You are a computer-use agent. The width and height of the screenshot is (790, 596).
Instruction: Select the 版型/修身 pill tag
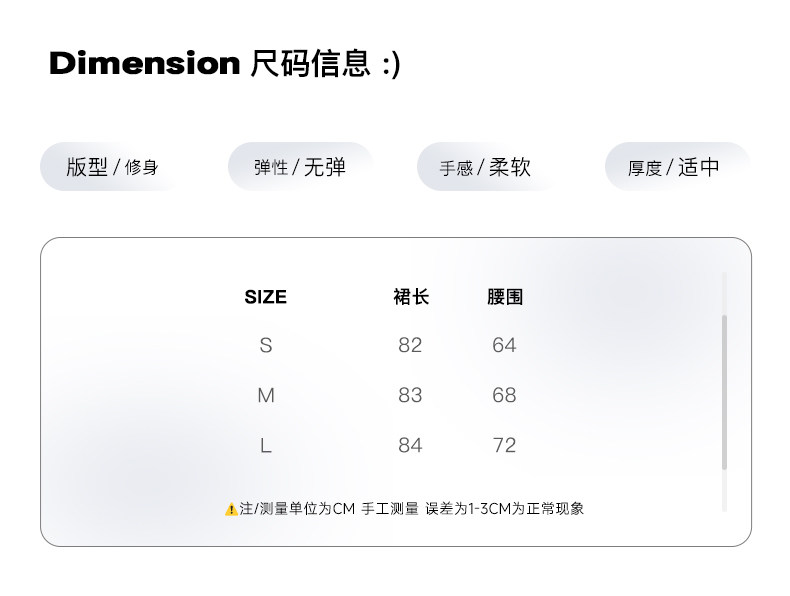tap(111, 167)
